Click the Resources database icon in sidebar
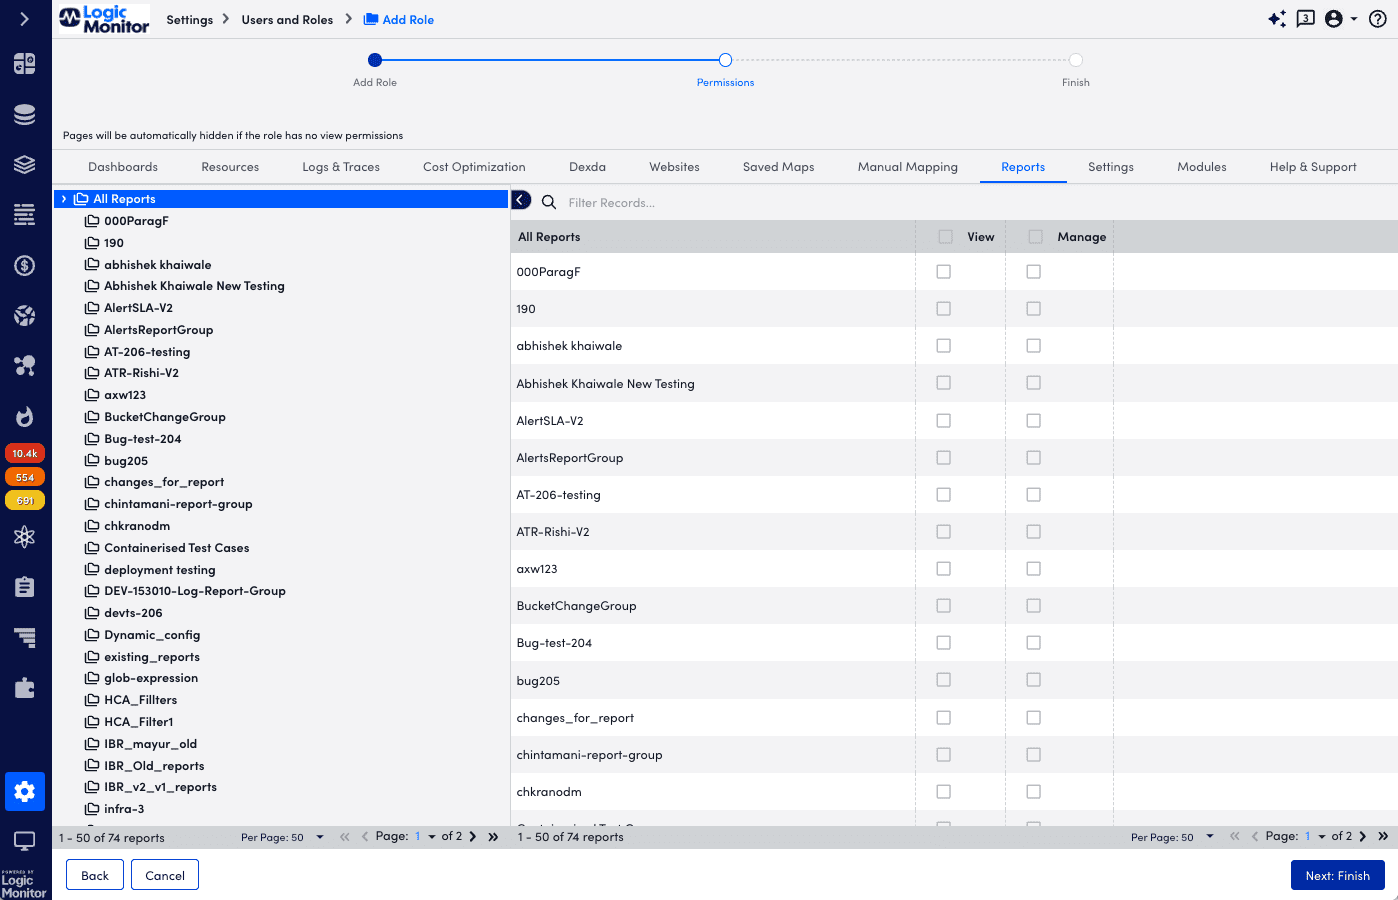This screenshot has width=1398, height=900. coord(25,113)
